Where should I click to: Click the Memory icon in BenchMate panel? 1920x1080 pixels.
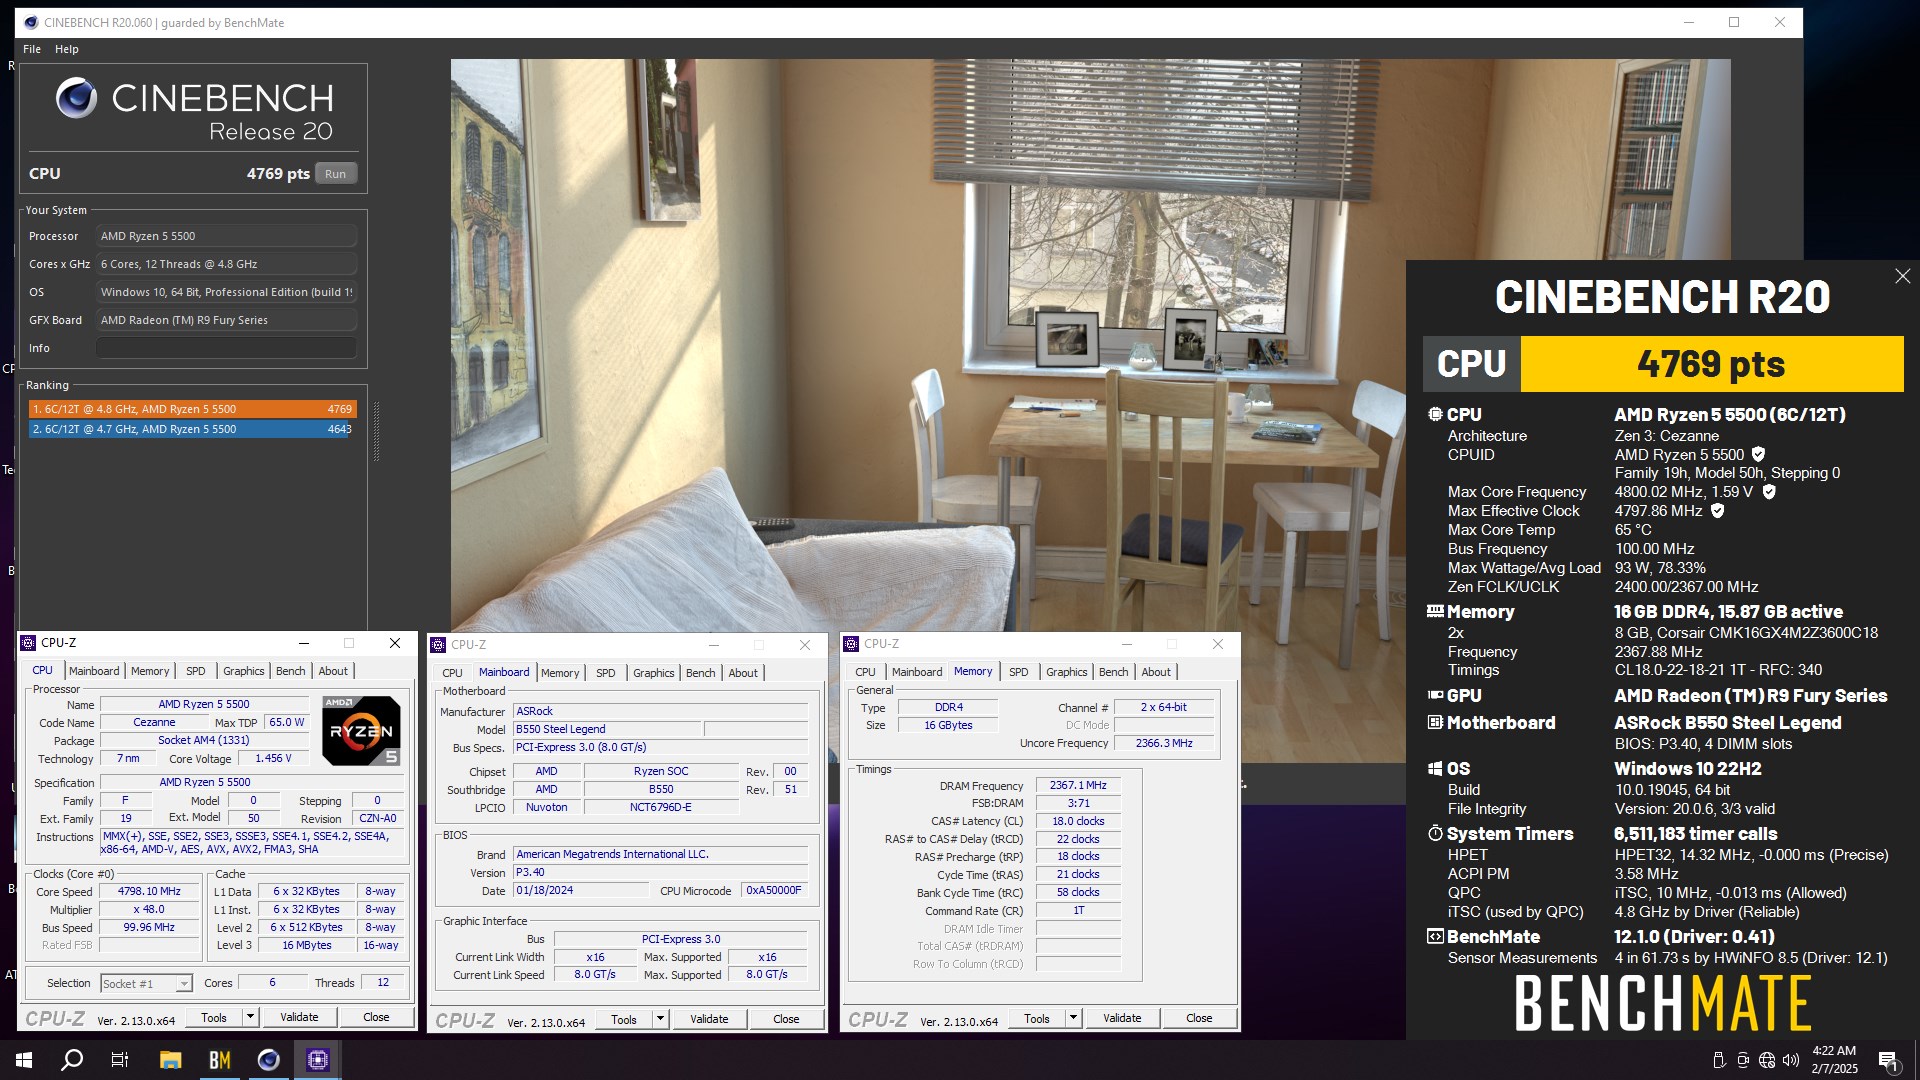[x=1435, y=611]
